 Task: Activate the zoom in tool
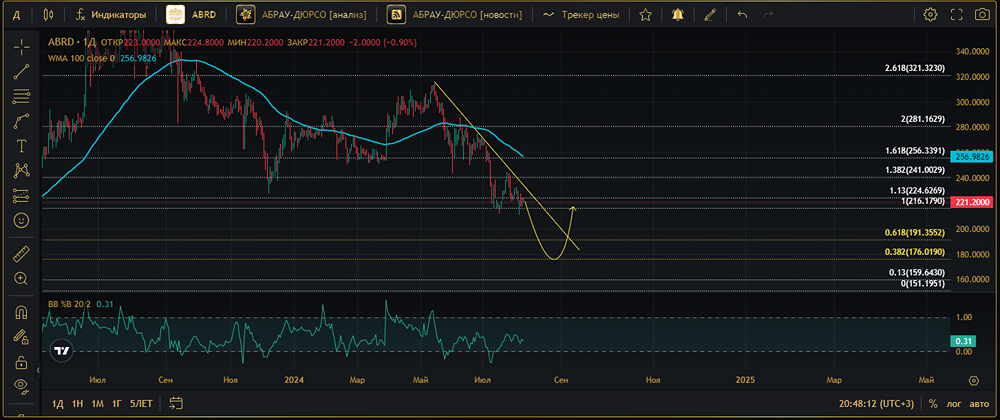coord(20,279)
